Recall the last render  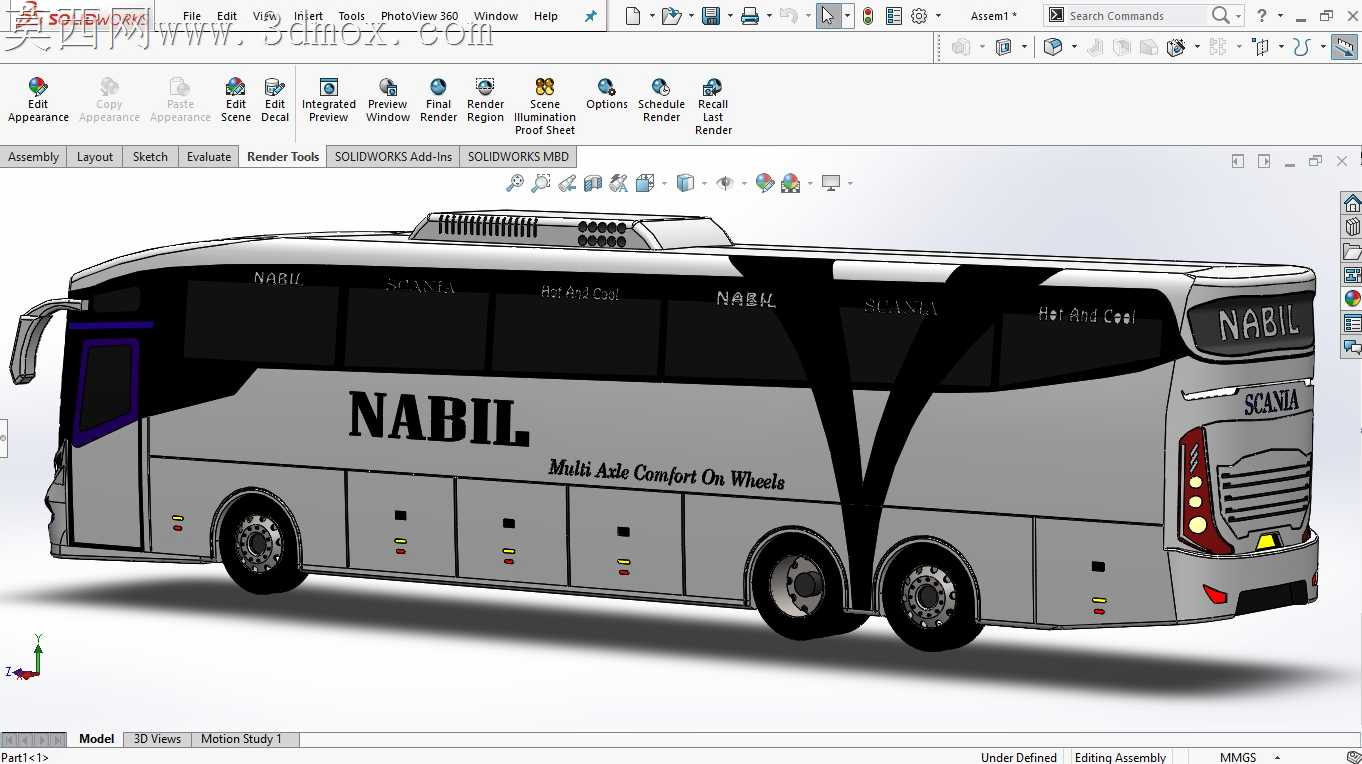click(x=713, y=106)
